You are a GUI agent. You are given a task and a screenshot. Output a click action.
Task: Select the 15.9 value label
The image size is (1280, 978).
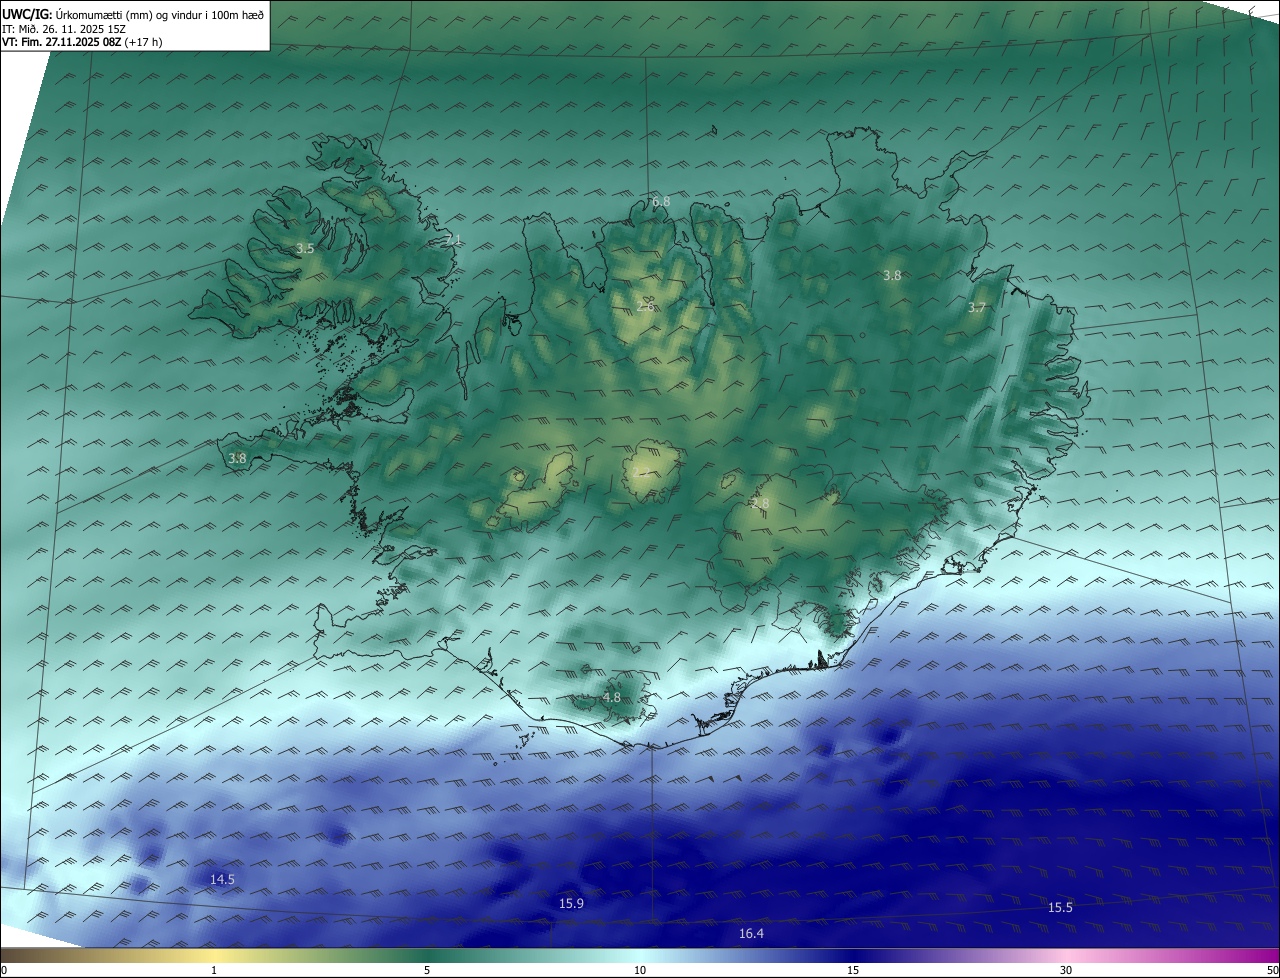571,904
